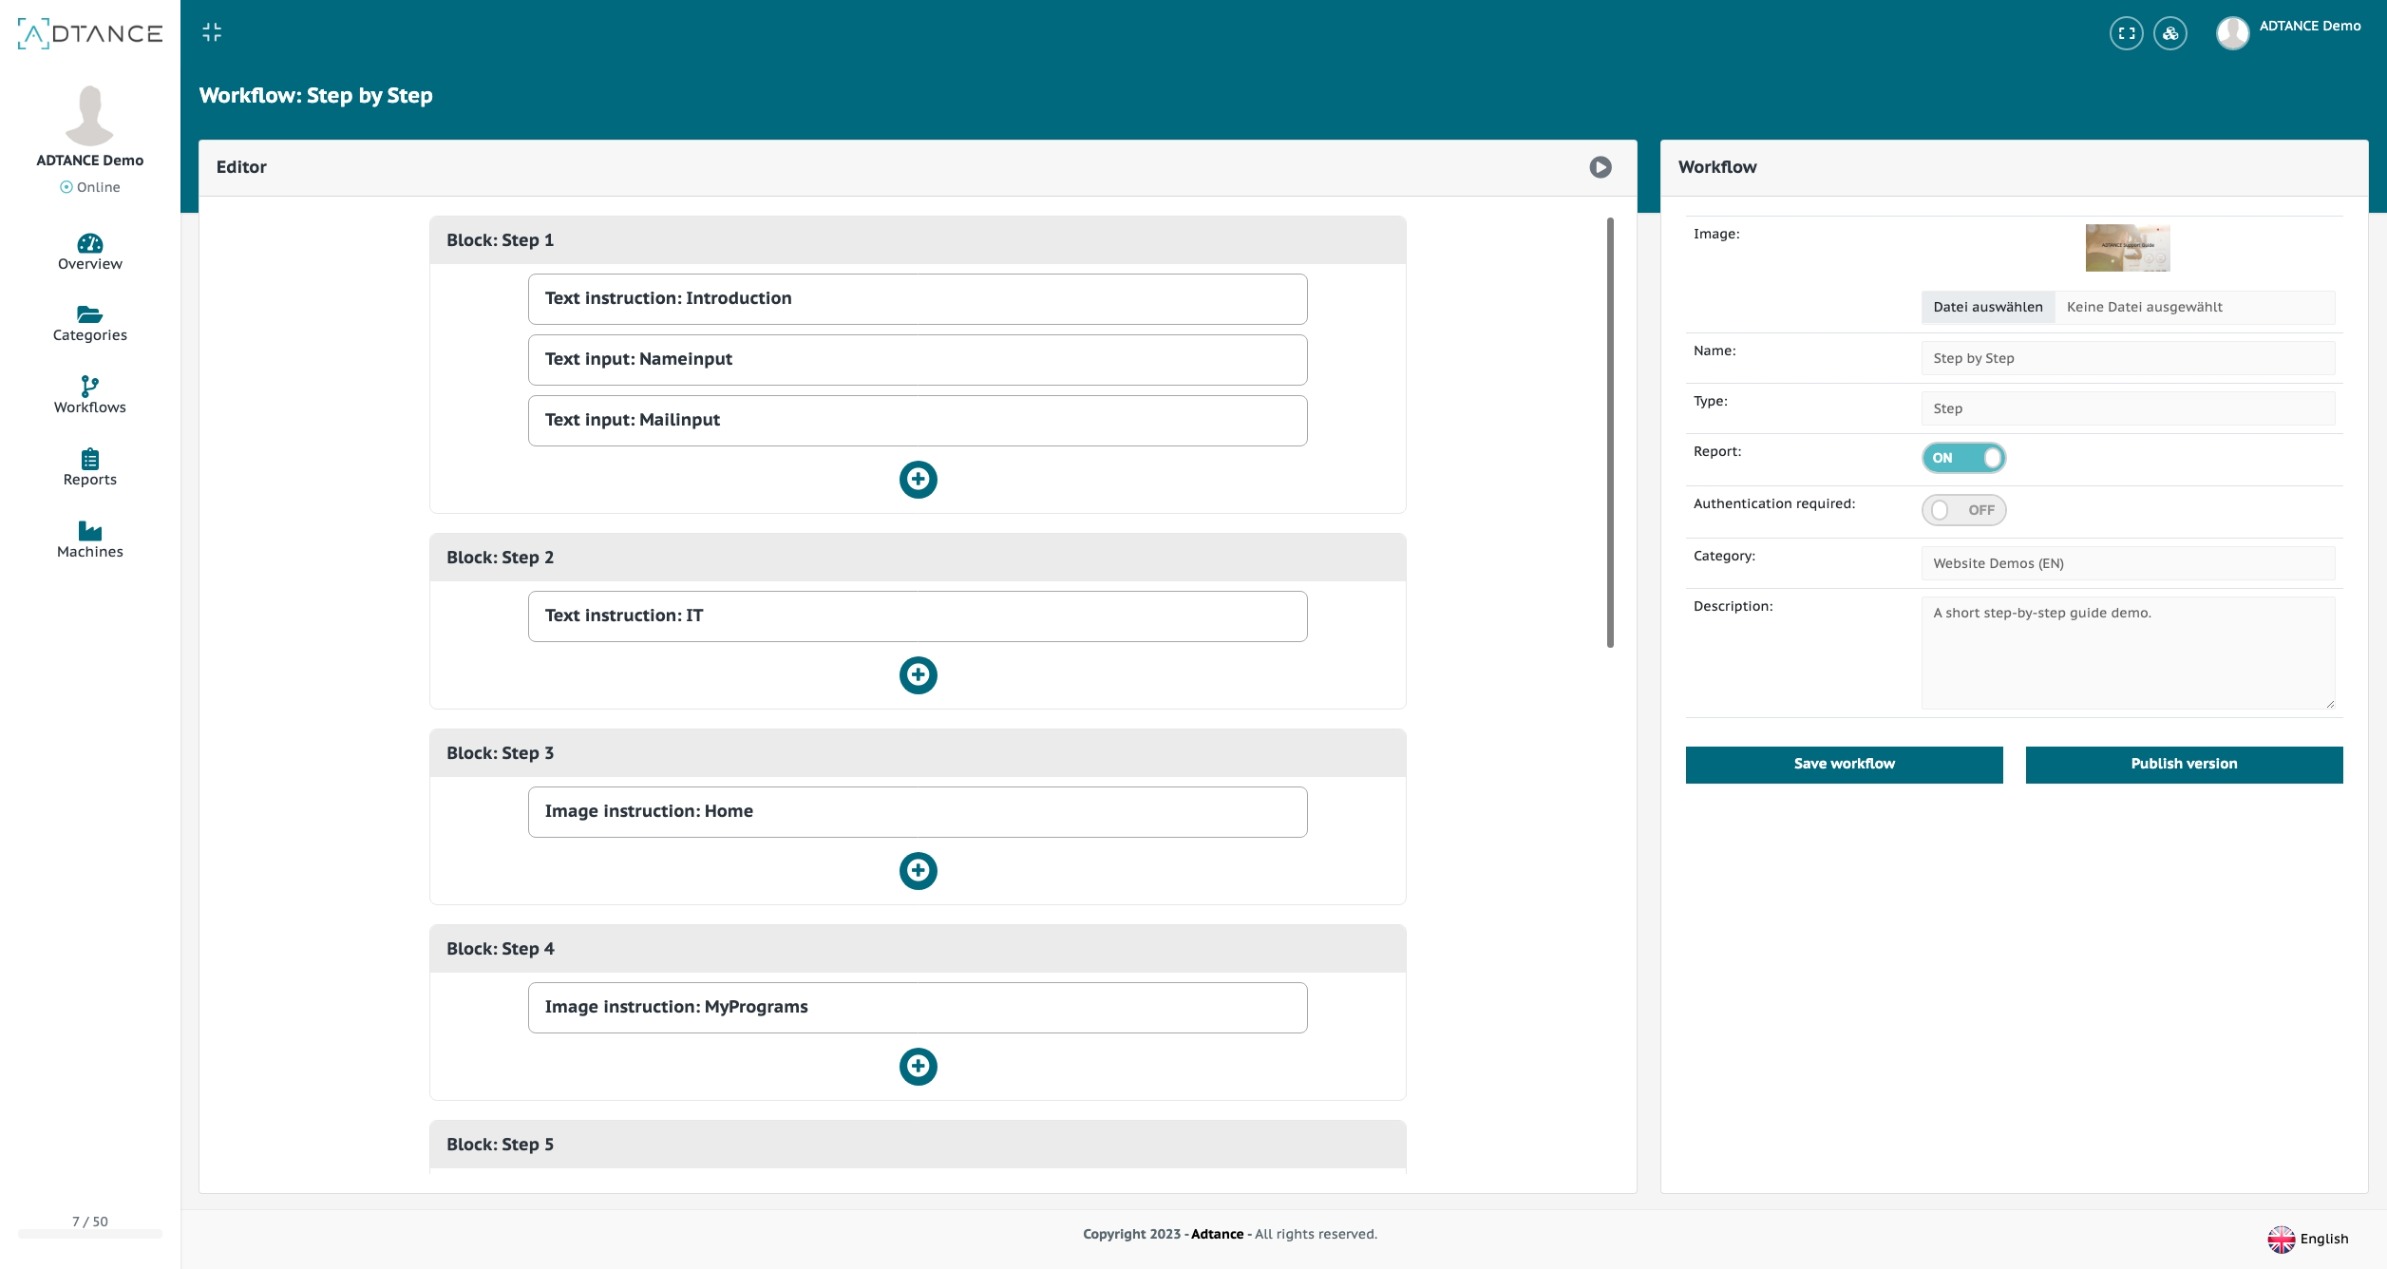The width and height of the screenshot is (2387, 1269).
Task: Open the Overview dashboard icon
Action: (x=90, y=243)
